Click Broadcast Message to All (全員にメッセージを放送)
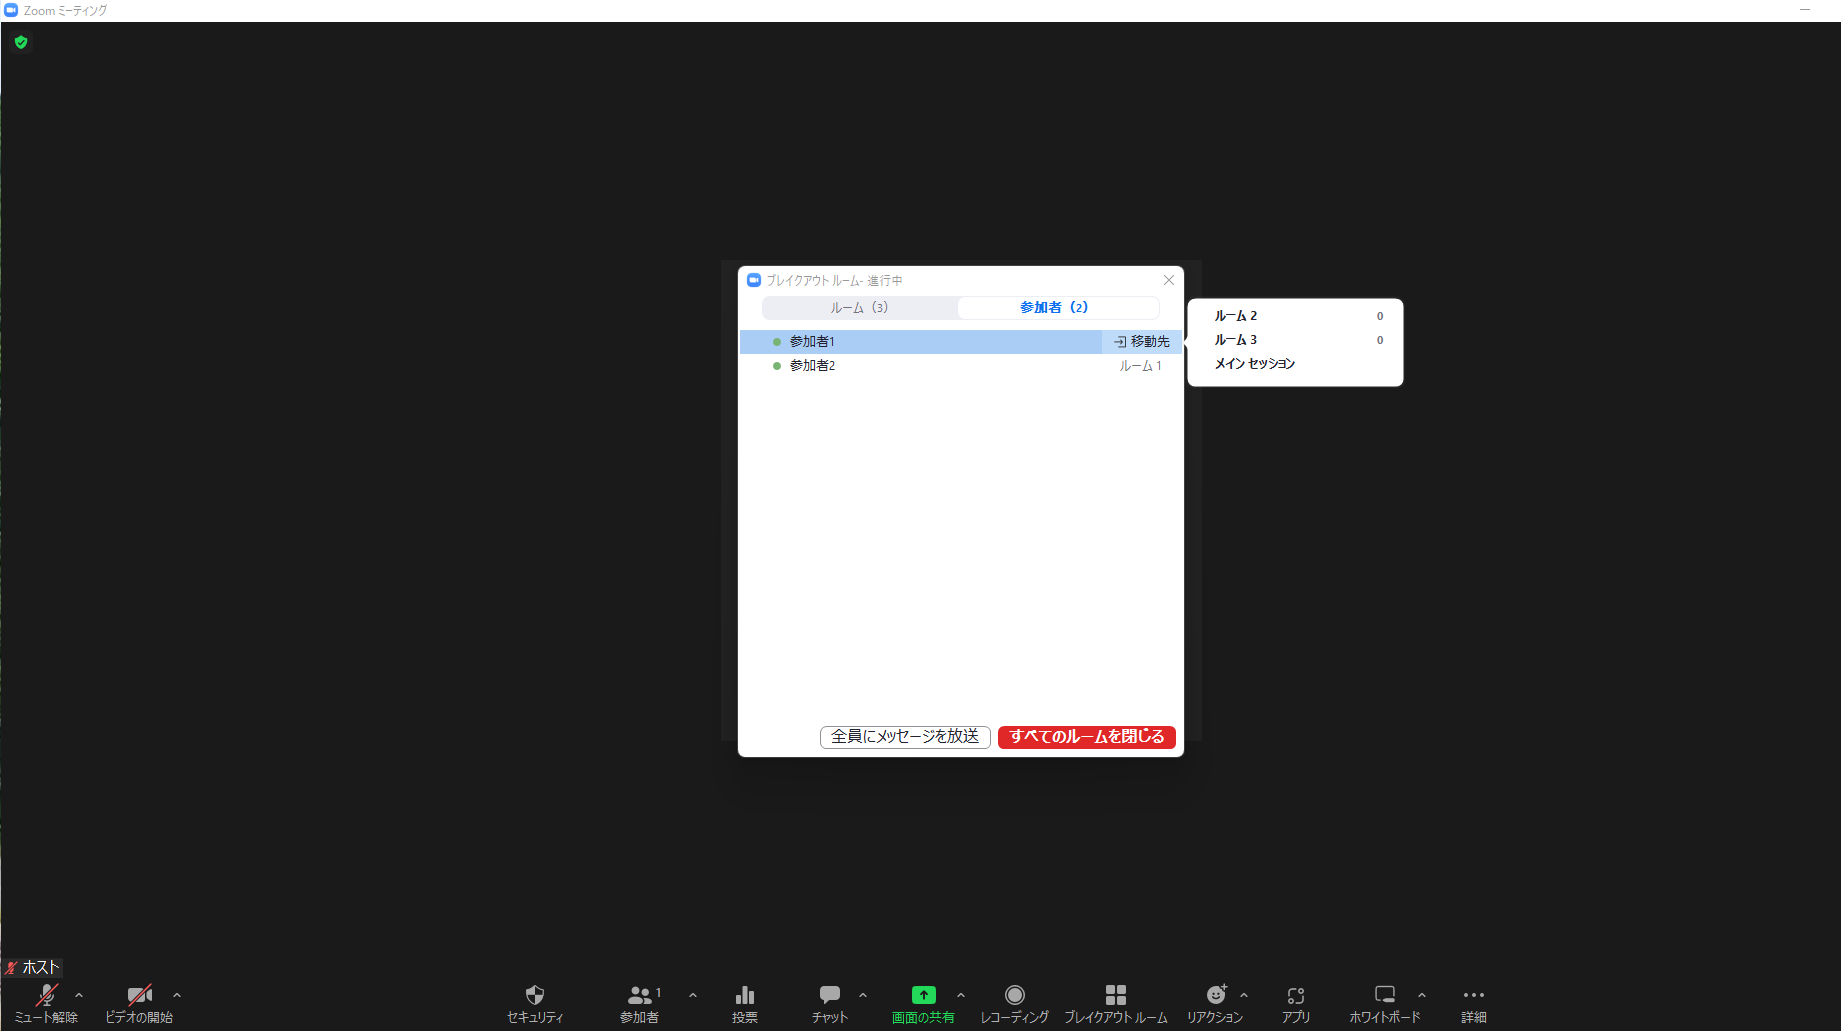This screenshot has width=1841, height=1031. tap(905, 737)
